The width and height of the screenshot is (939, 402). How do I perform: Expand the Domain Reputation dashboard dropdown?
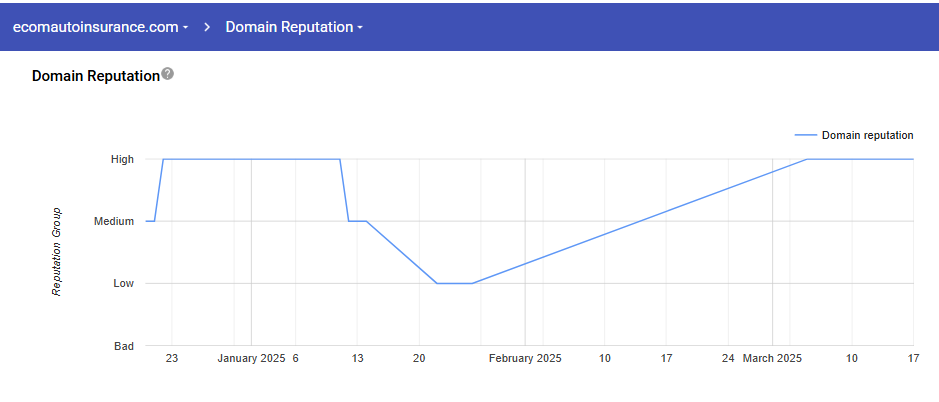[294, 27]
